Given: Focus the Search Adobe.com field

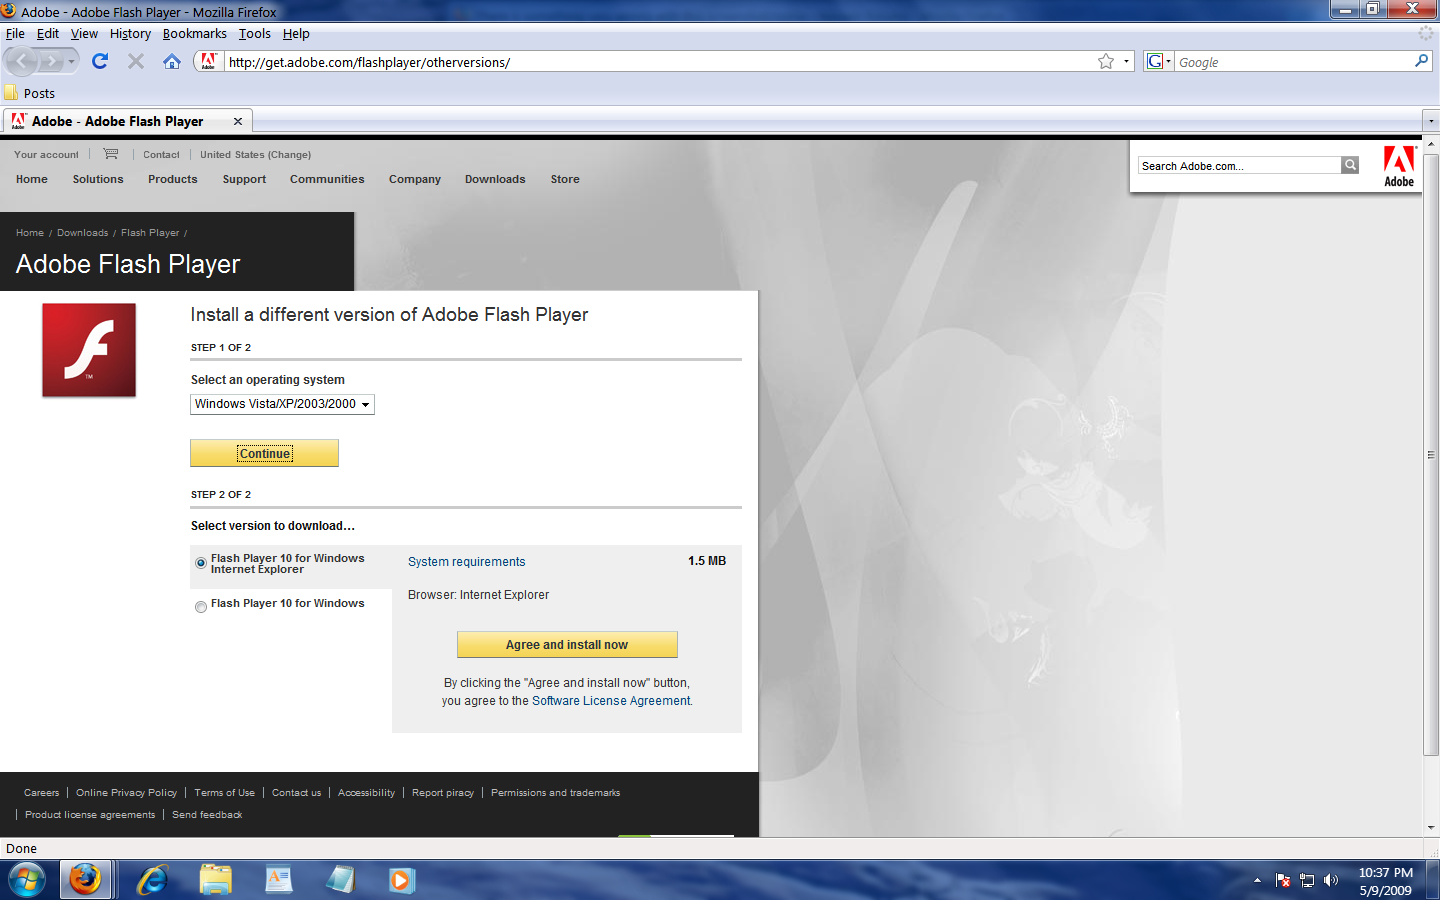Looking at the screenshot, I should click(1240, 165).
